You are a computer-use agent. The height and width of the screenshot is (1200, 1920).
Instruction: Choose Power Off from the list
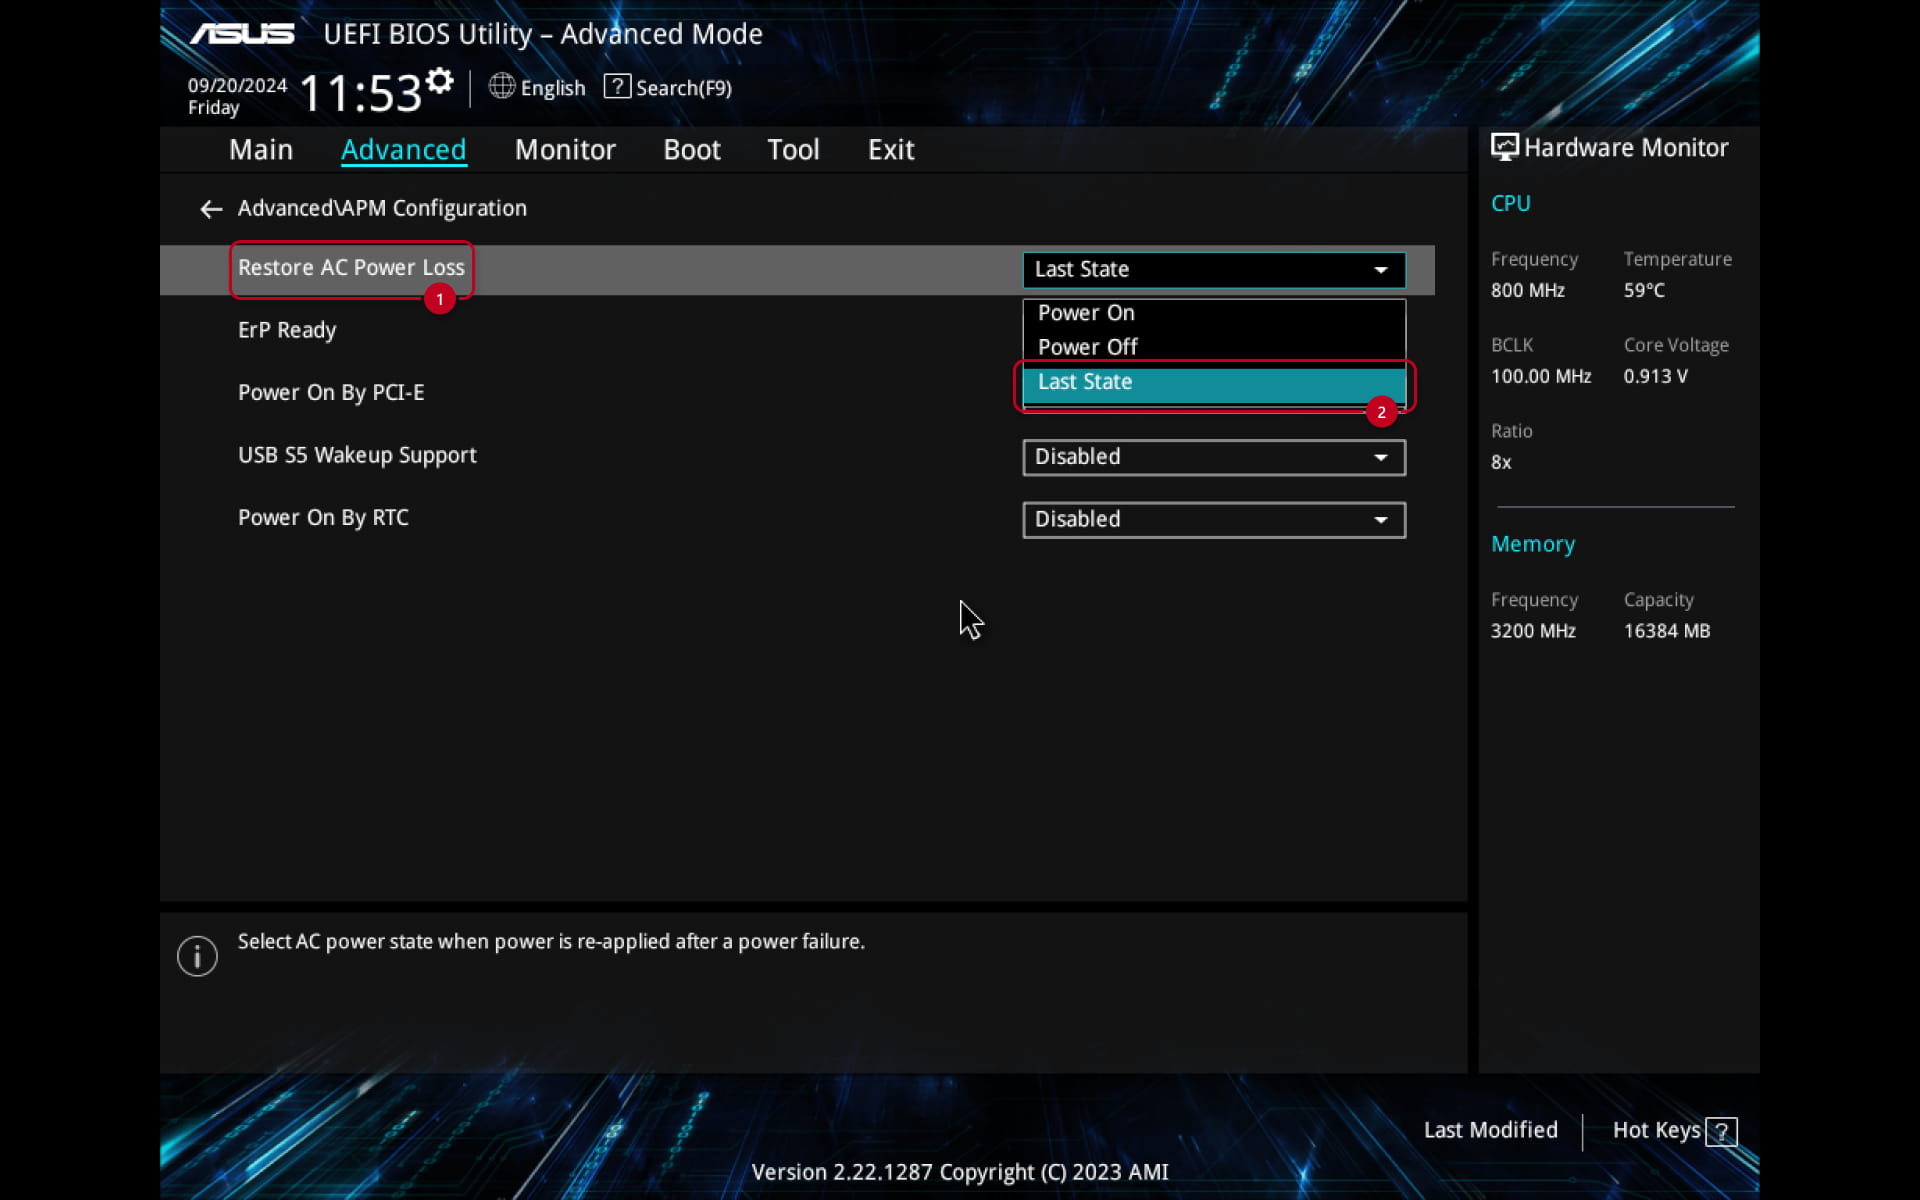point(1214,347)
